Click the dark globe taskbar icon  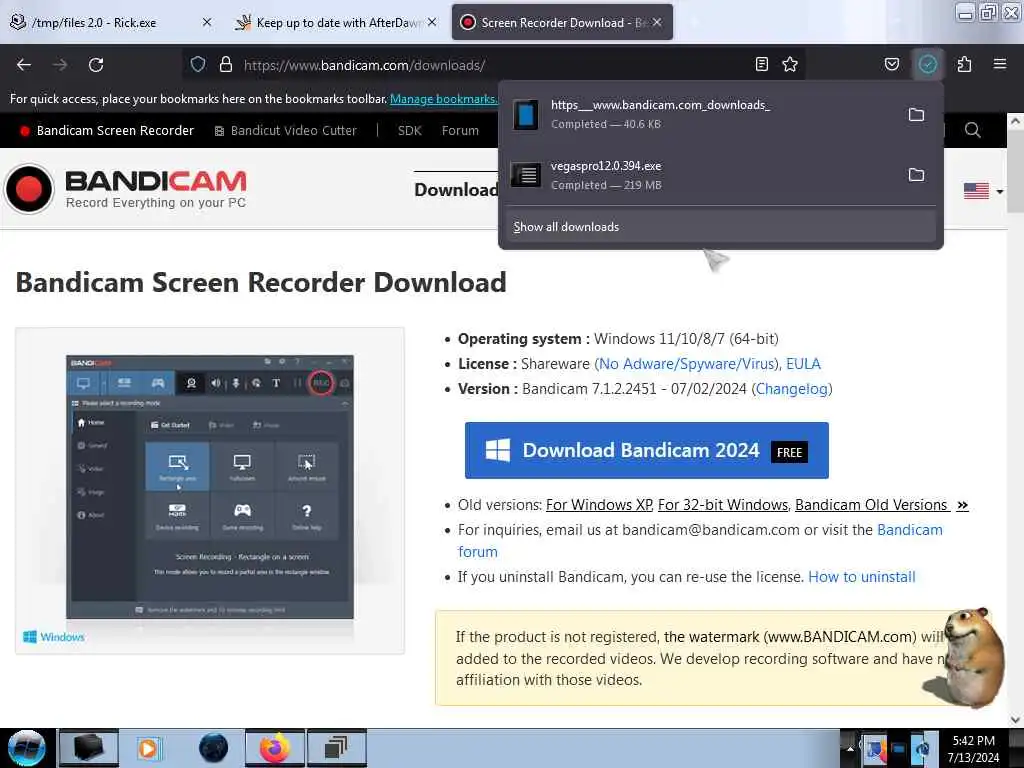pyautogui.click(x=213, y=748)
